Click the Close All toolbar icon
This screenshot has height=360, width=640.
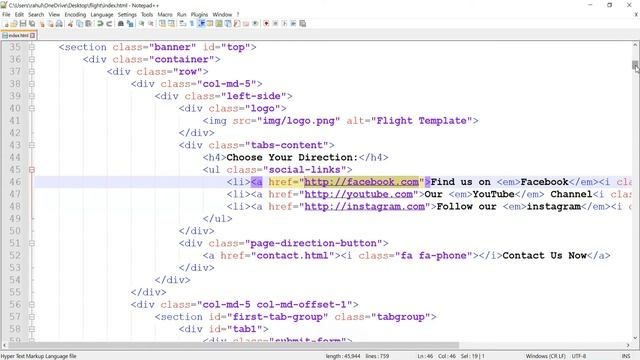(50, 24)
